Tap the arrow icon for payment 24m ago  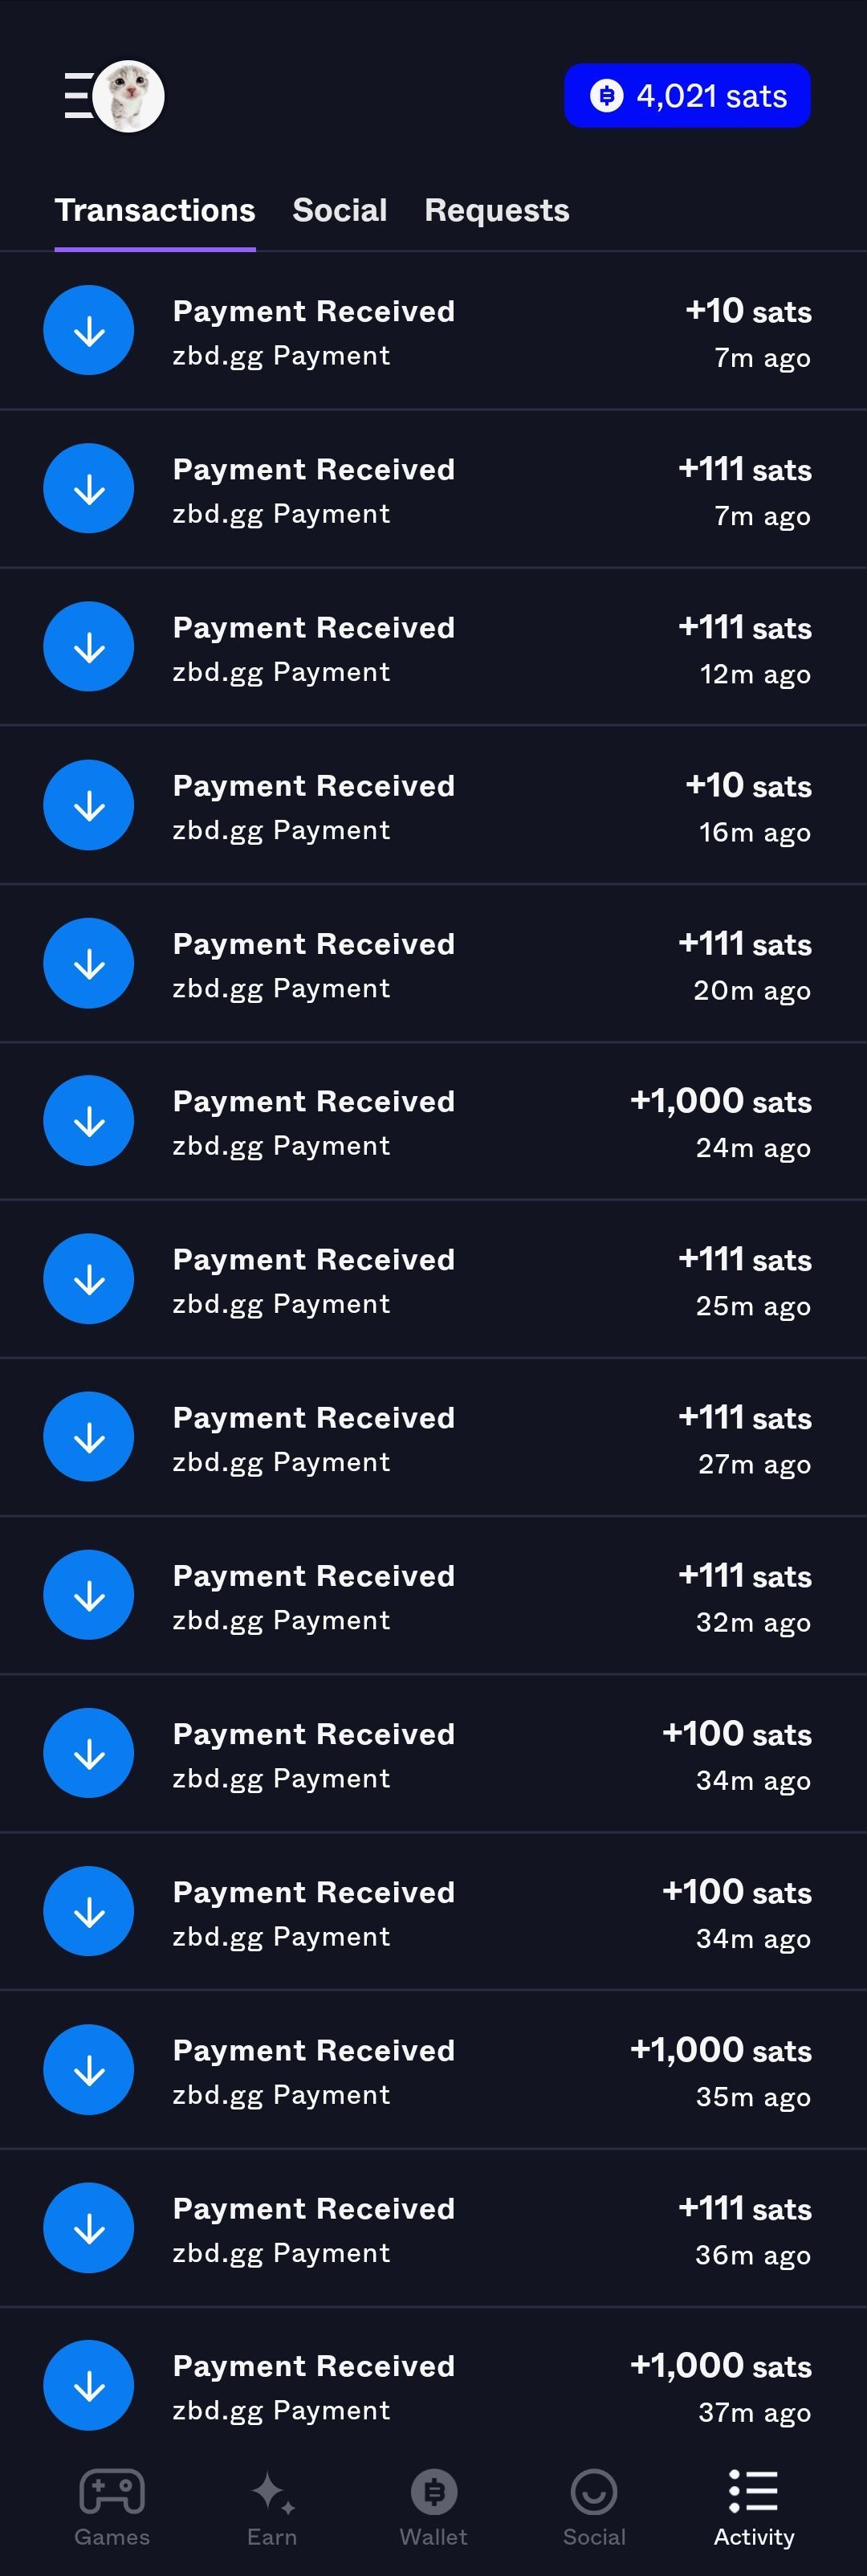pos(89,1121)
